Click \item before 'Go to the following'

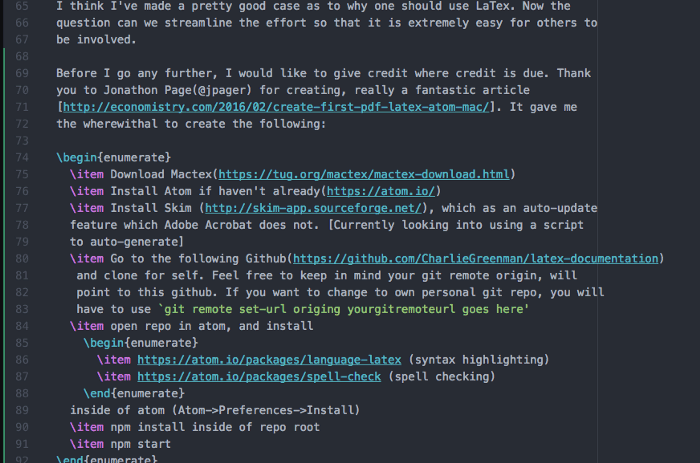[x=87, y=259]
